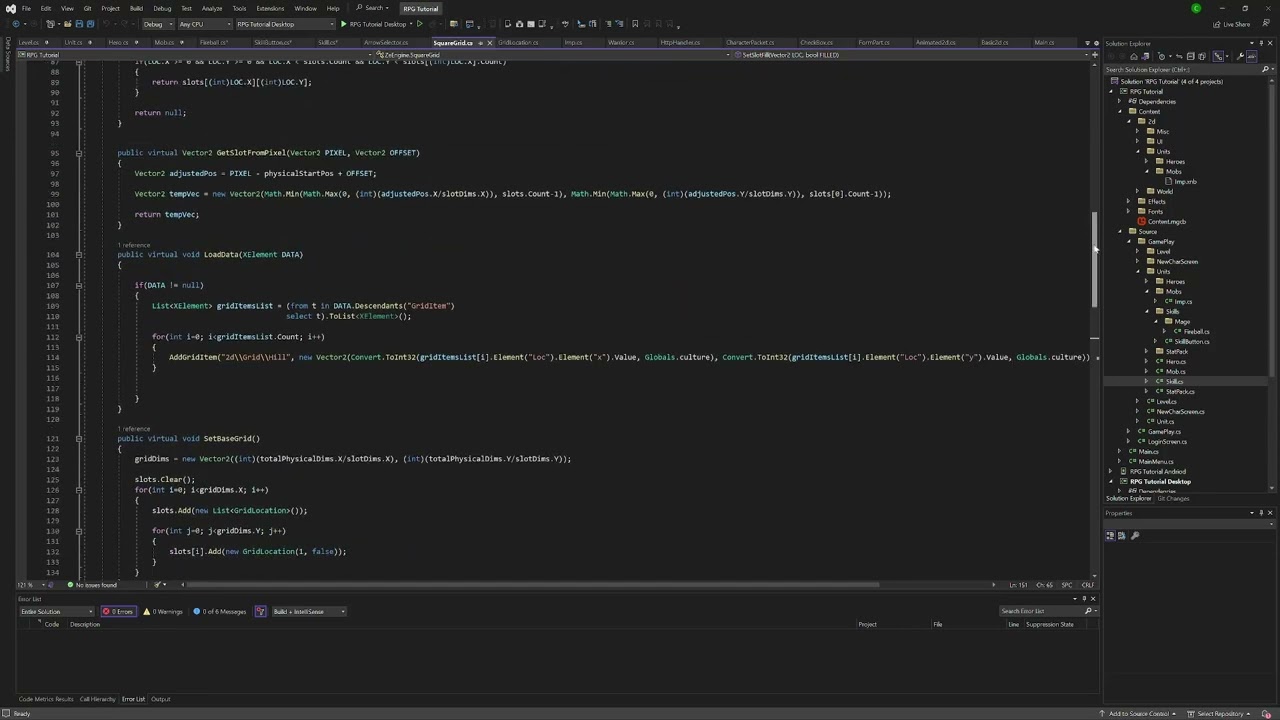Toggle the 0 Warnings filter

(x=164, y=611)
